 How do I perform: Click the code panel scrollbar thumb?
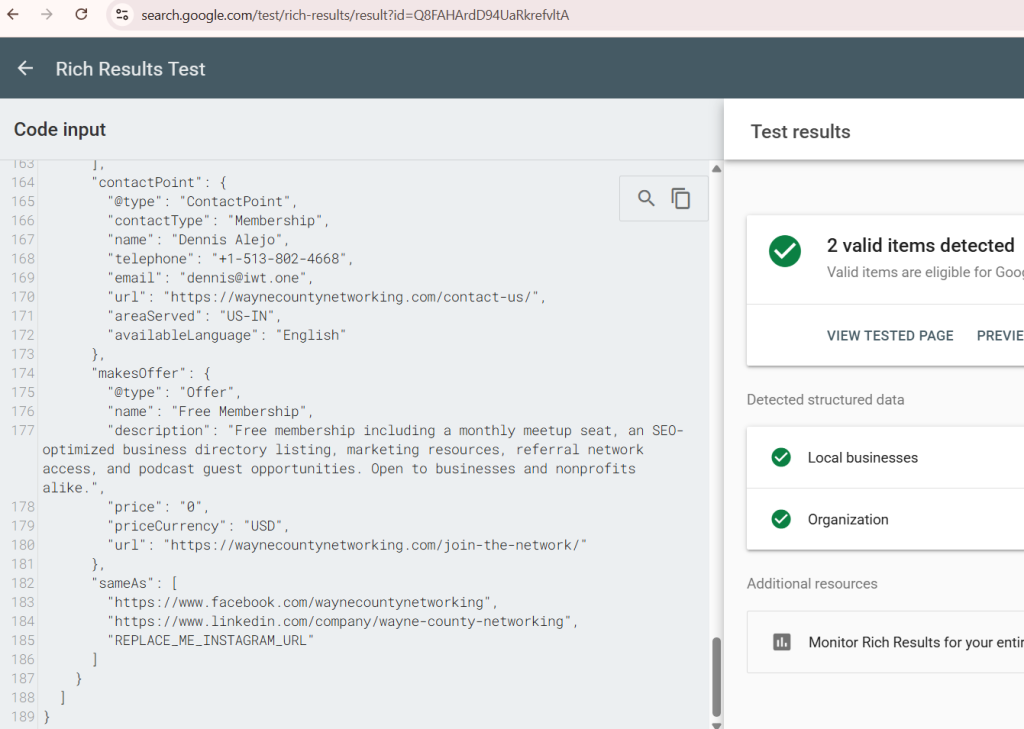pos(716,677)
